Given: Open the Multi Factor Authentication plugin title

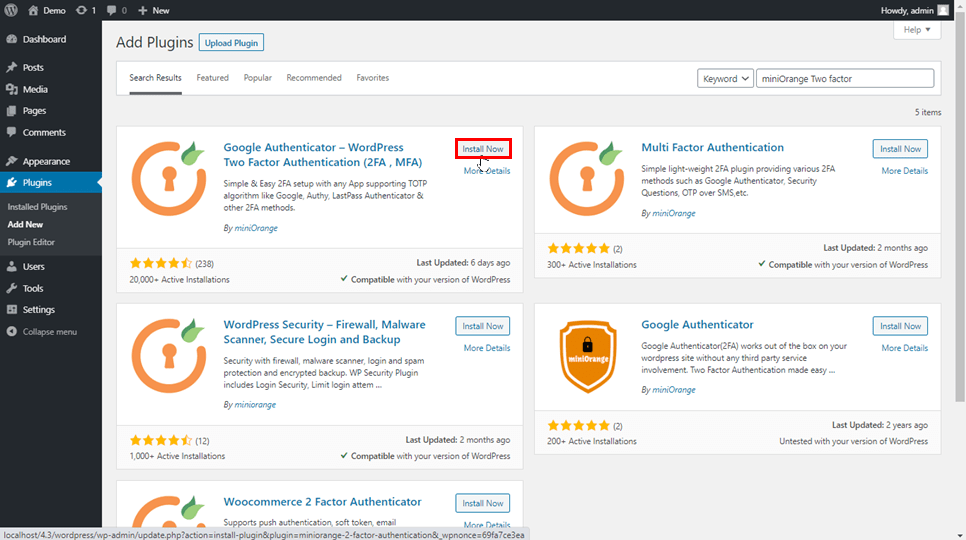Looking at the screenshot, I should point(712,148).
